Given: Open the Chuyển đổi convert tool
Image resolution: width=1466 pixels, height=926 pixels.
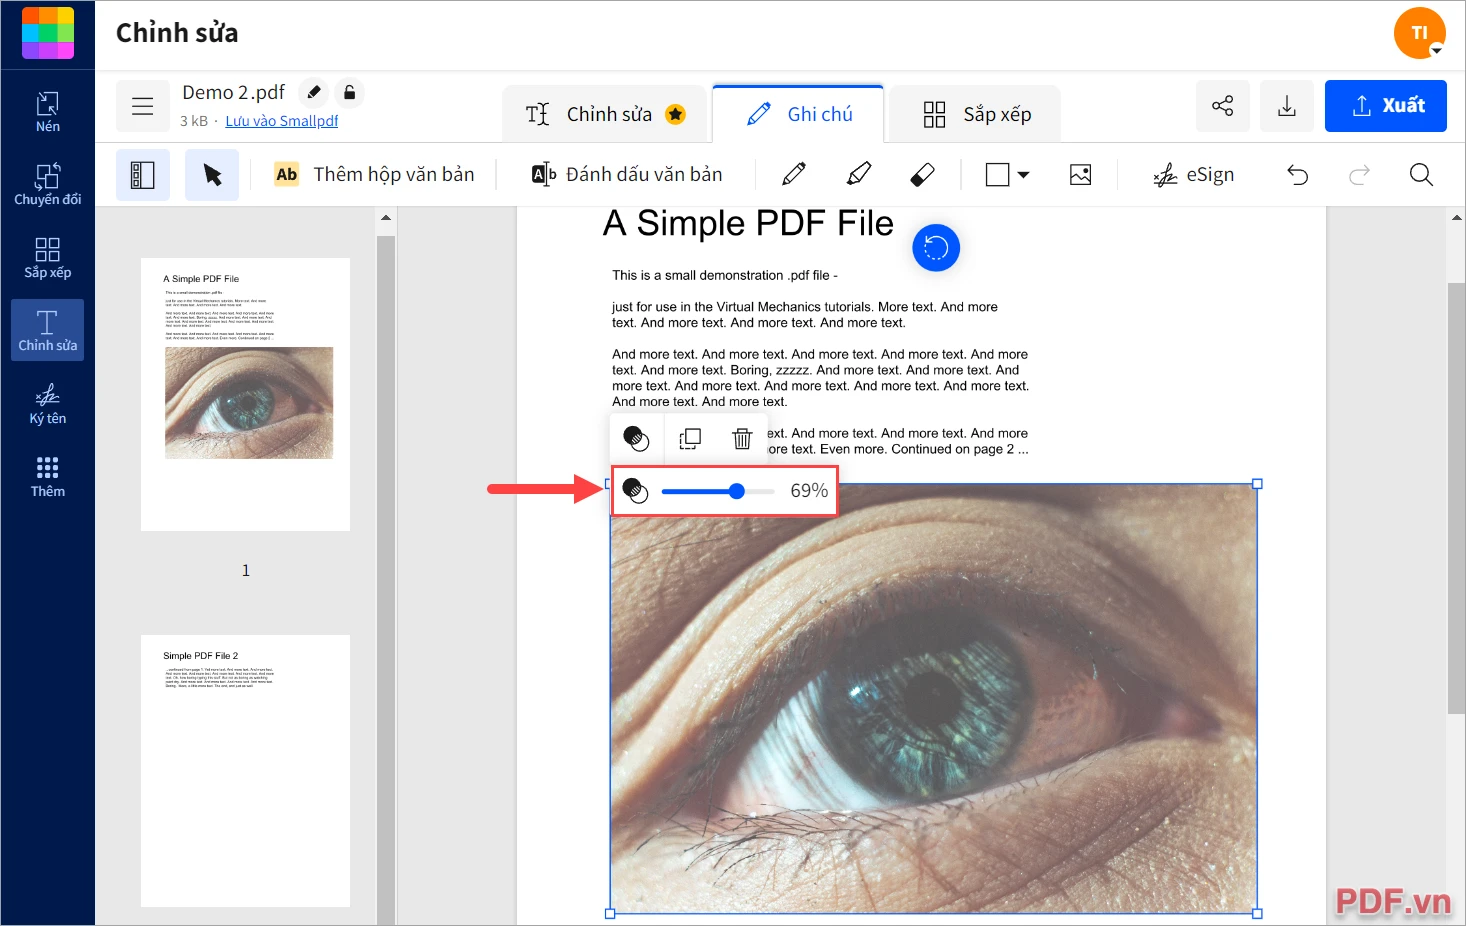Looking at the screenshot, I should 47,185.
